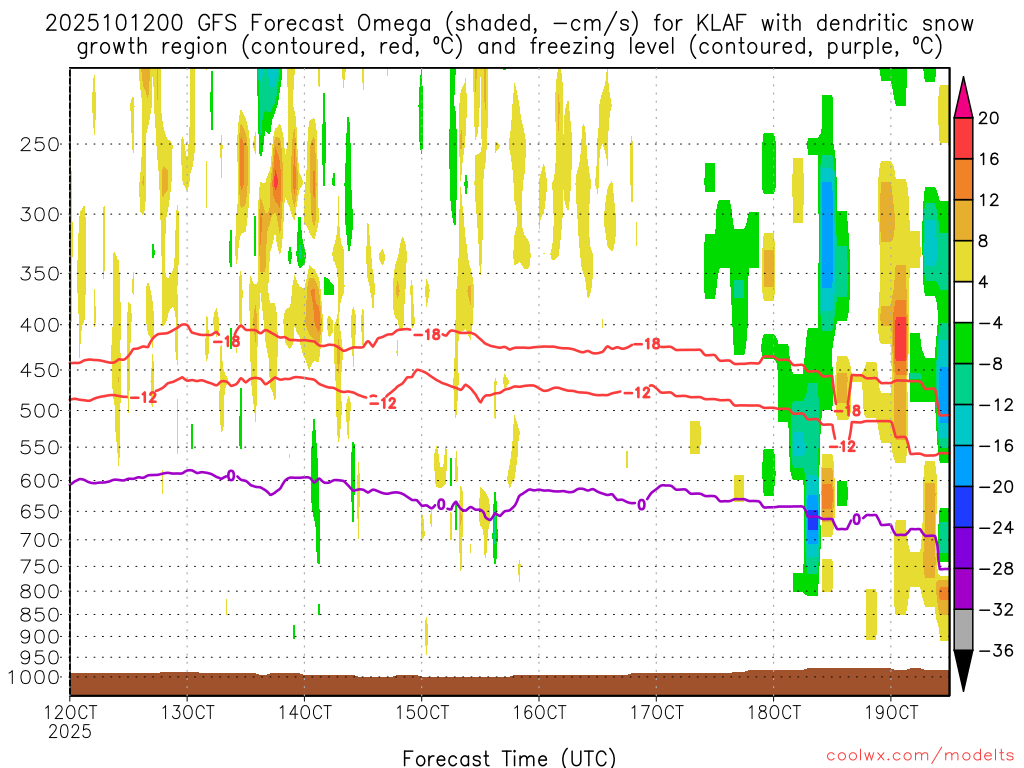The height and width of the screenshot is (768, 1024).
Task: Click the color bar value label '-28'
Action: click(x=996, y=569)
